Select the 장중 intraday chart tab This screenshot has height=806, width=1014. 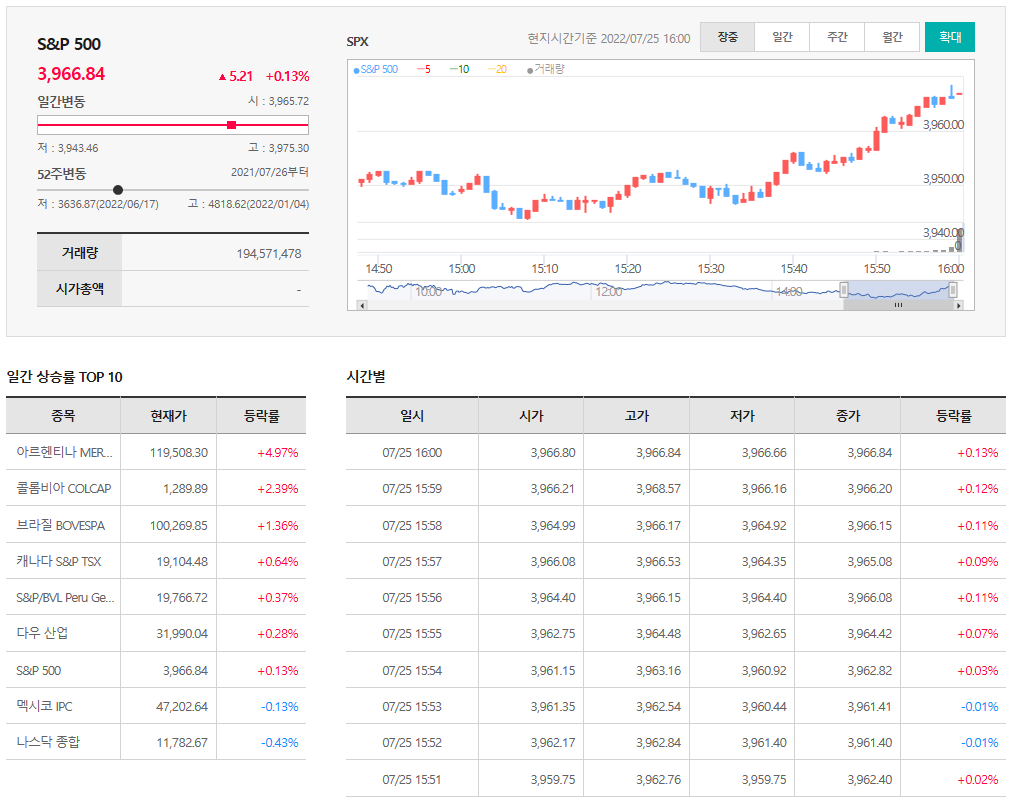click(x=727, y=37)
